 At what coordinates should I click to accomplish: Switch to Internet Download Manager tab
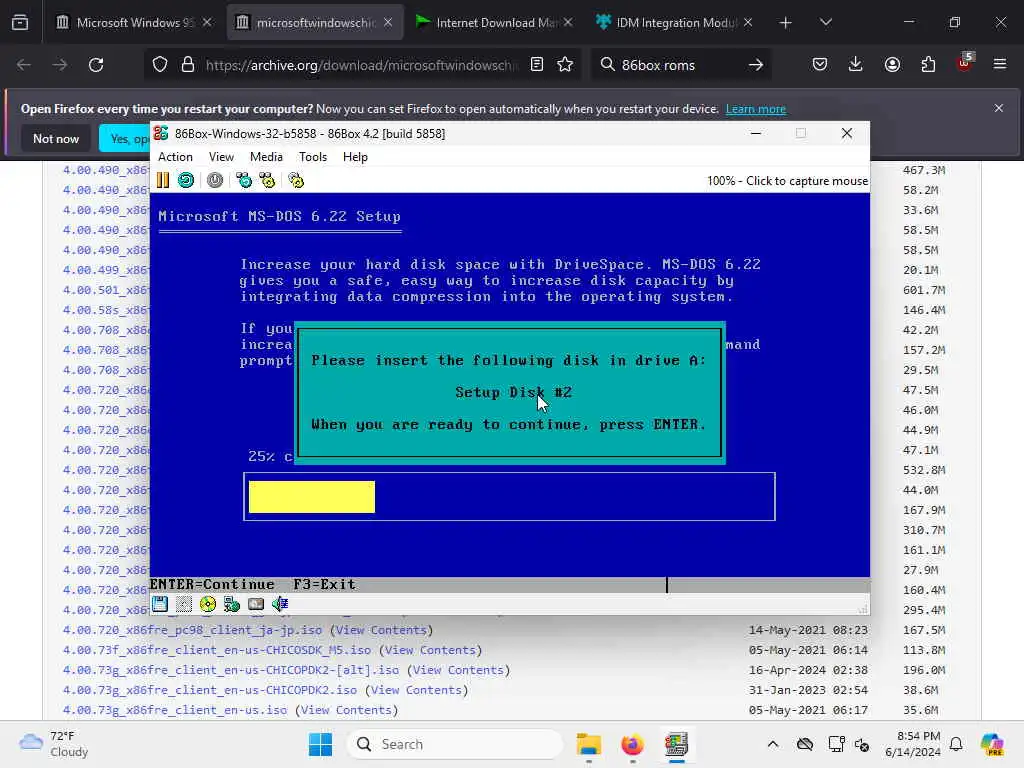[496, 22]
